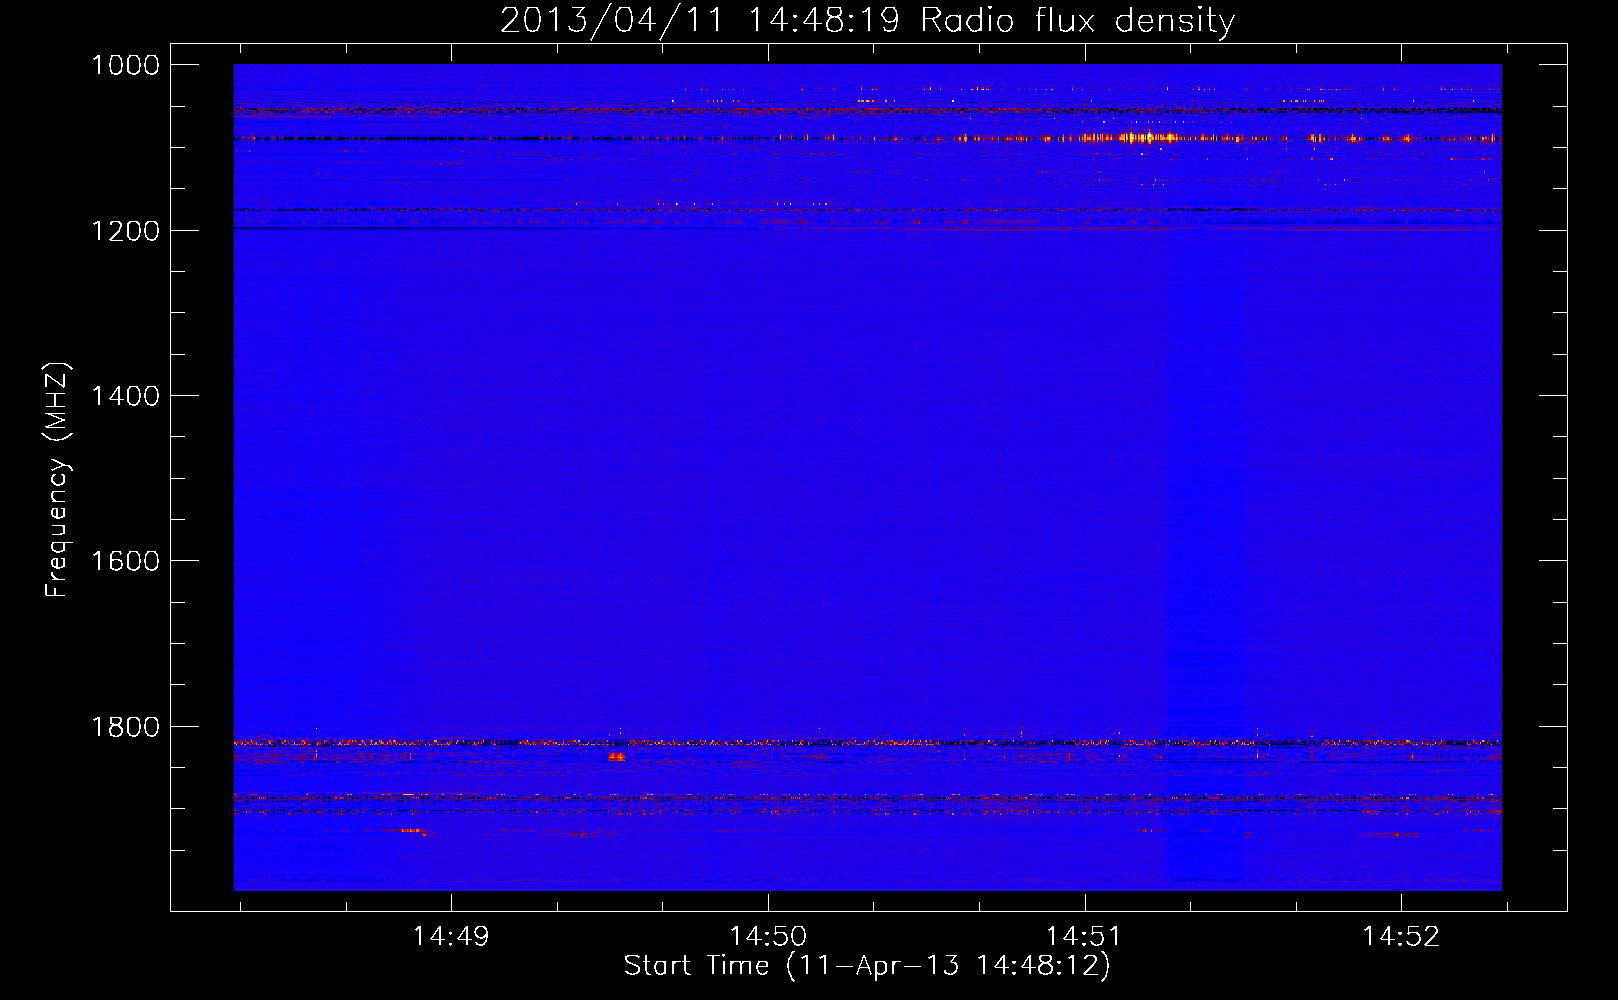Screen dimensions: 1618x1000
Task: Click the 1400 frequency tick label
Action: [x=125, y=396]
